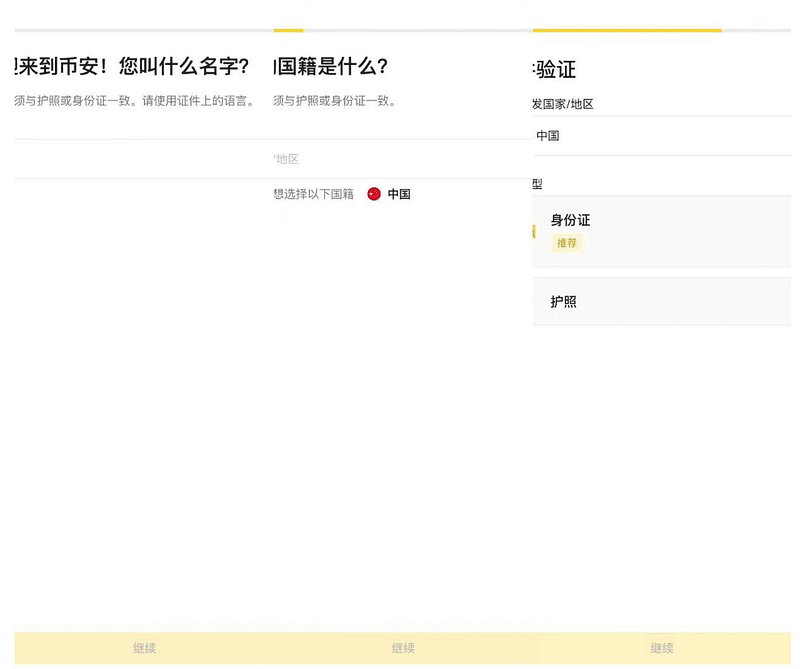Screen dimensions: 800x669
Task: Click the hint 请使用证件上的语言
Action: (x=198, y=101)
